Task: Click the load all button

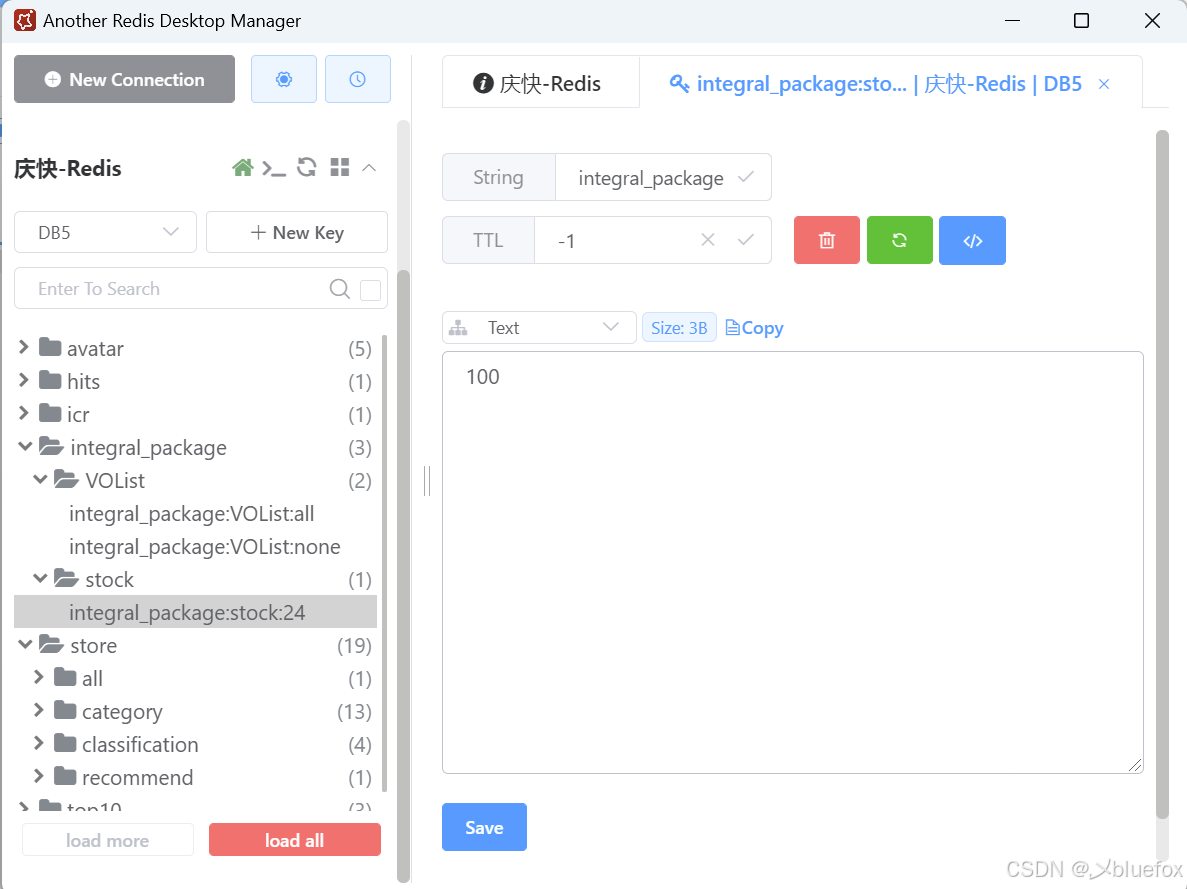Action: tap(294, 840)
